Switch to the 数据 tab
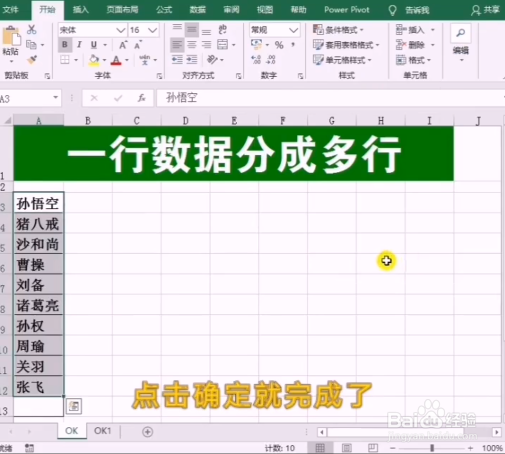 pos(198,10)
